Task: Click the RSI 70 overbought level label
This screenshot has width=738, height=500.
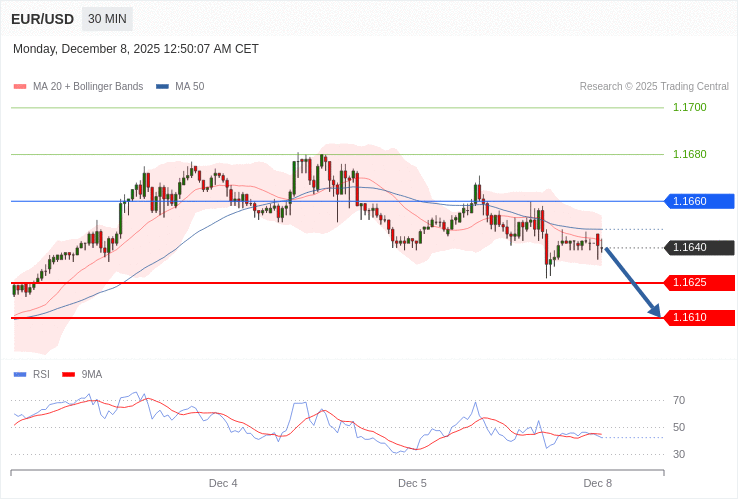Action: pos(679,400)
